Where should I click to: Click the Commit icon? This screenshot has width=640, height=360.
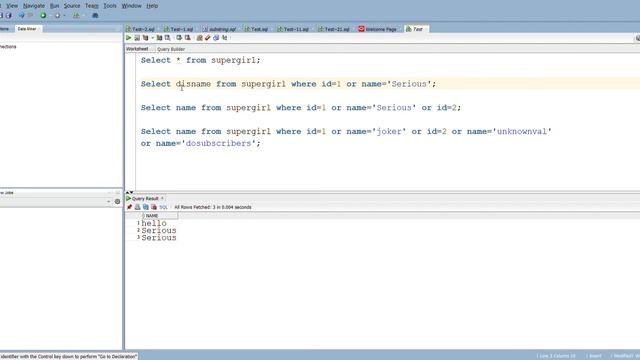point(179,38)
